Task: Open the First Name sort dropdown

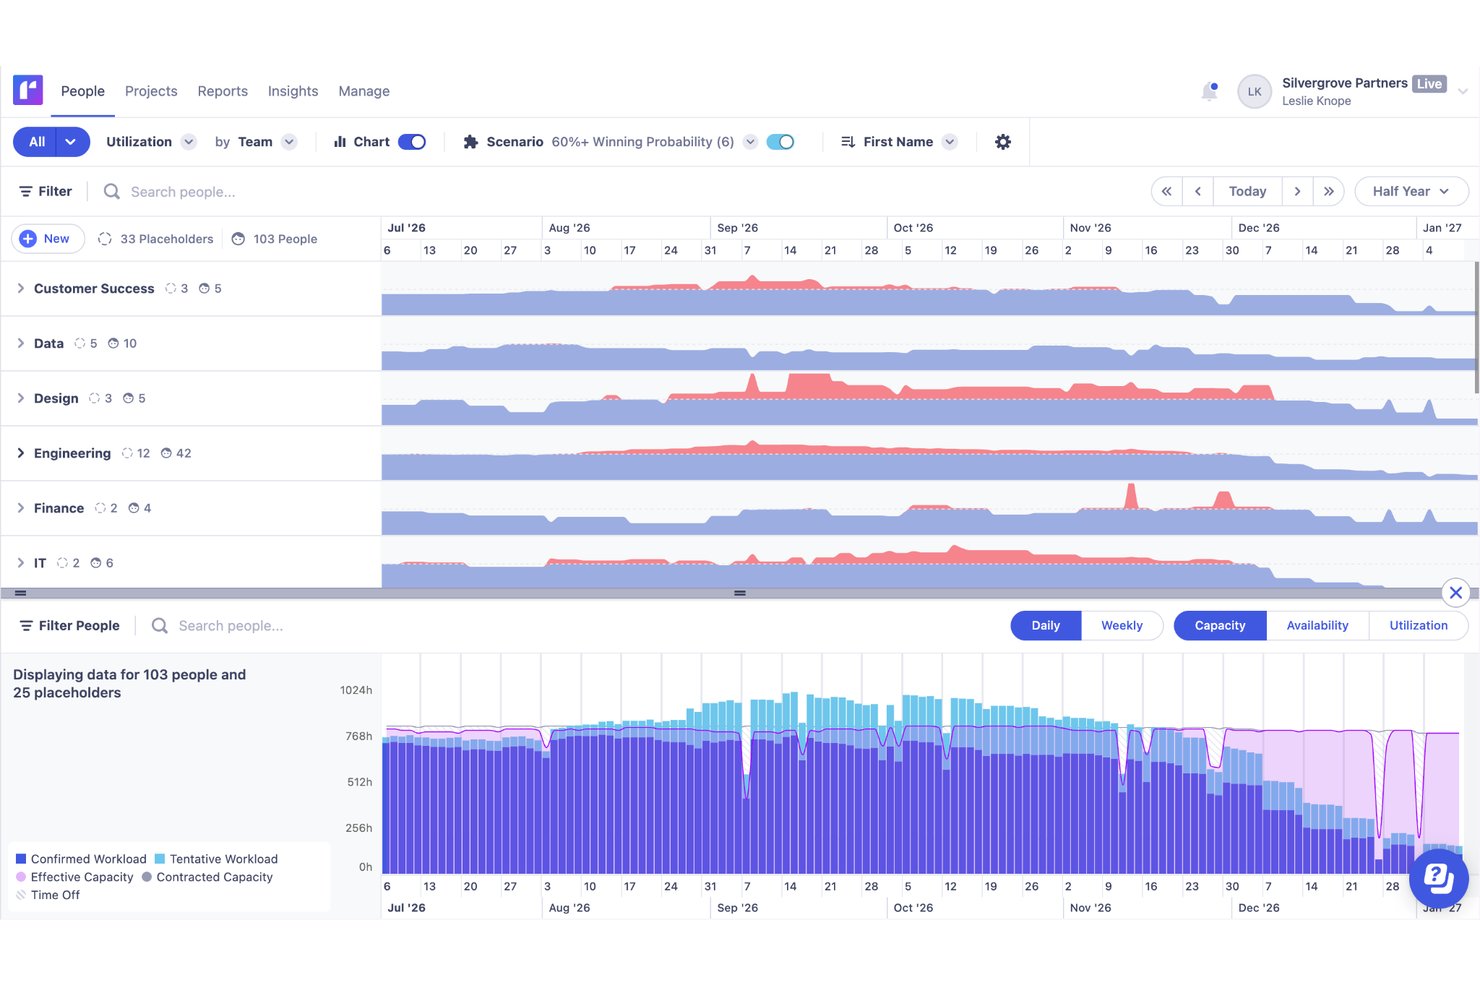Action: click(950, 142)
